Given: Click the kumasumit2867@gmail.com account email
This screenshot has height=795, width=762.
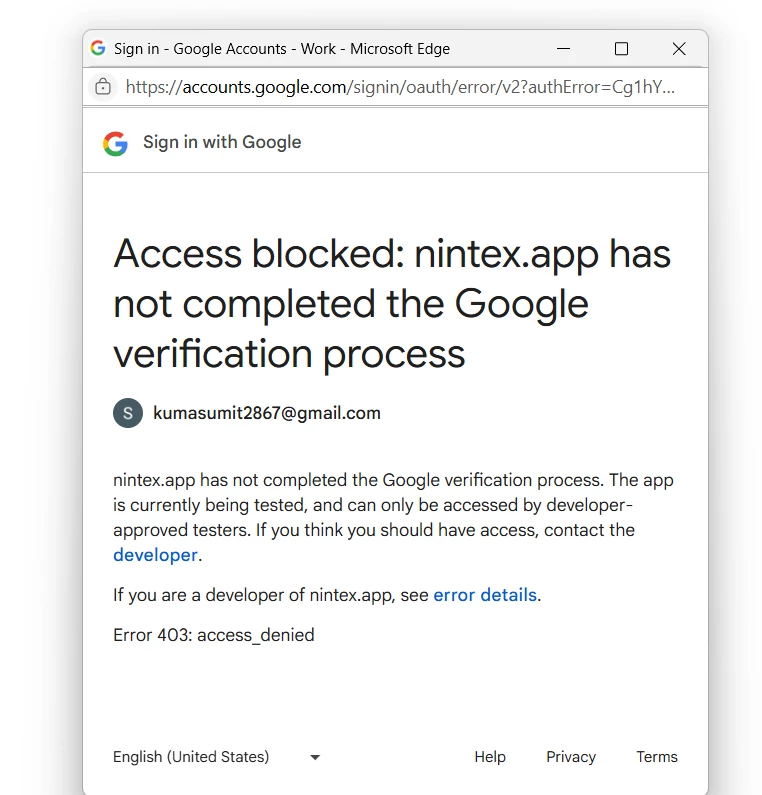Looking at the screenshot, I should click(267, 413).
